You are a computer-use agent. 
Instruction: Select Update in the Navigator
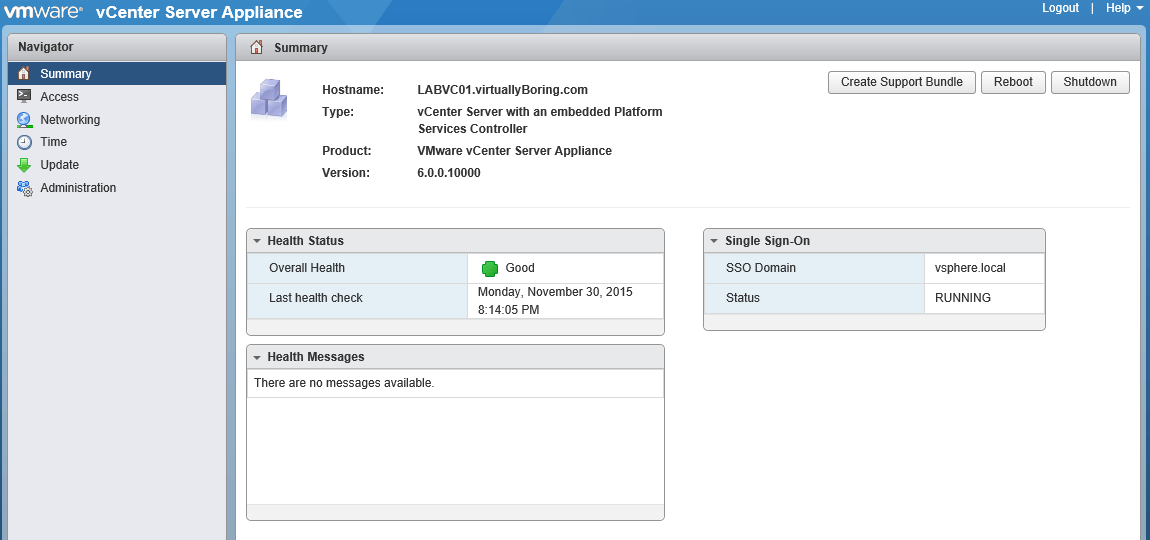tap(117, 165)
